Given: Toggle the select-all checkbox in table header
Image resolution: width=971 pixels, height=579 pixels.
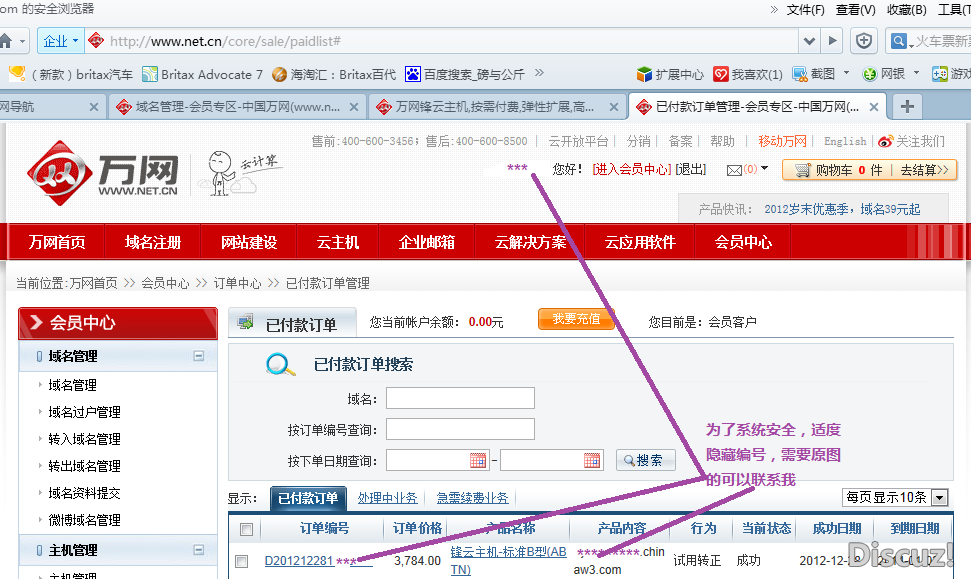Looking at the screenshot, I should pyautogui.click(x=246, y=529).
